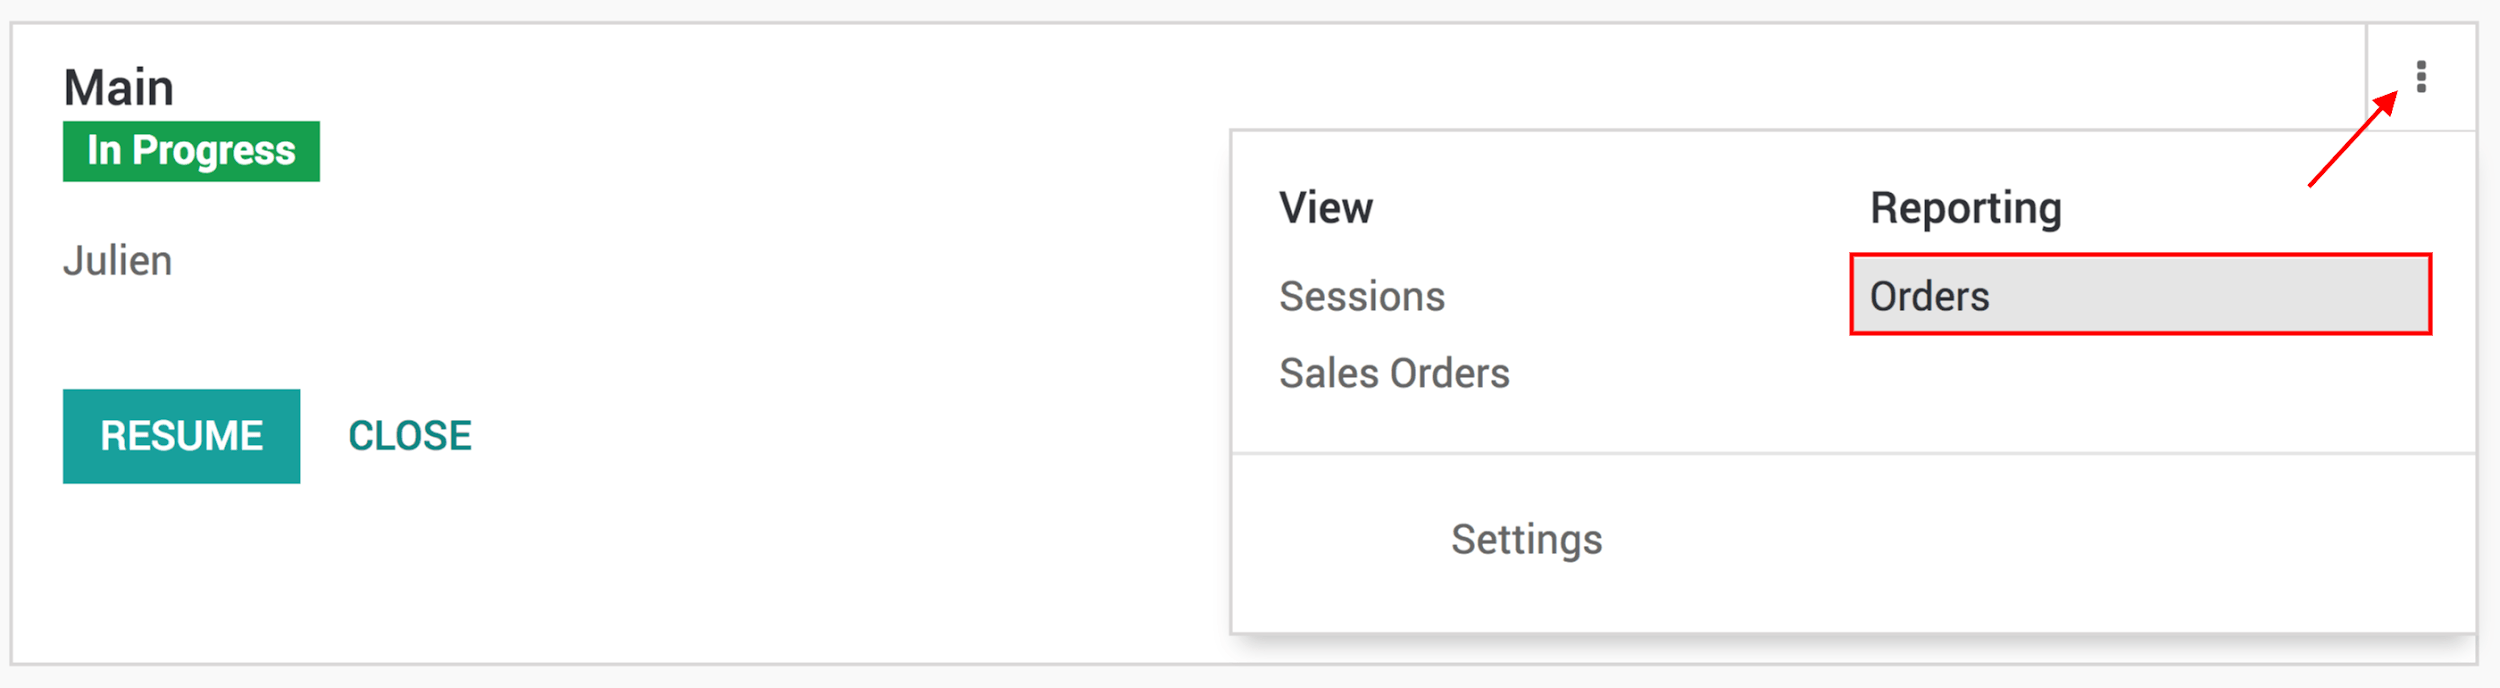Image resolution: width=2500 pixels, height=688 pixels.
Task: Resume the Main point of sale session
Action: pos(181,435)
